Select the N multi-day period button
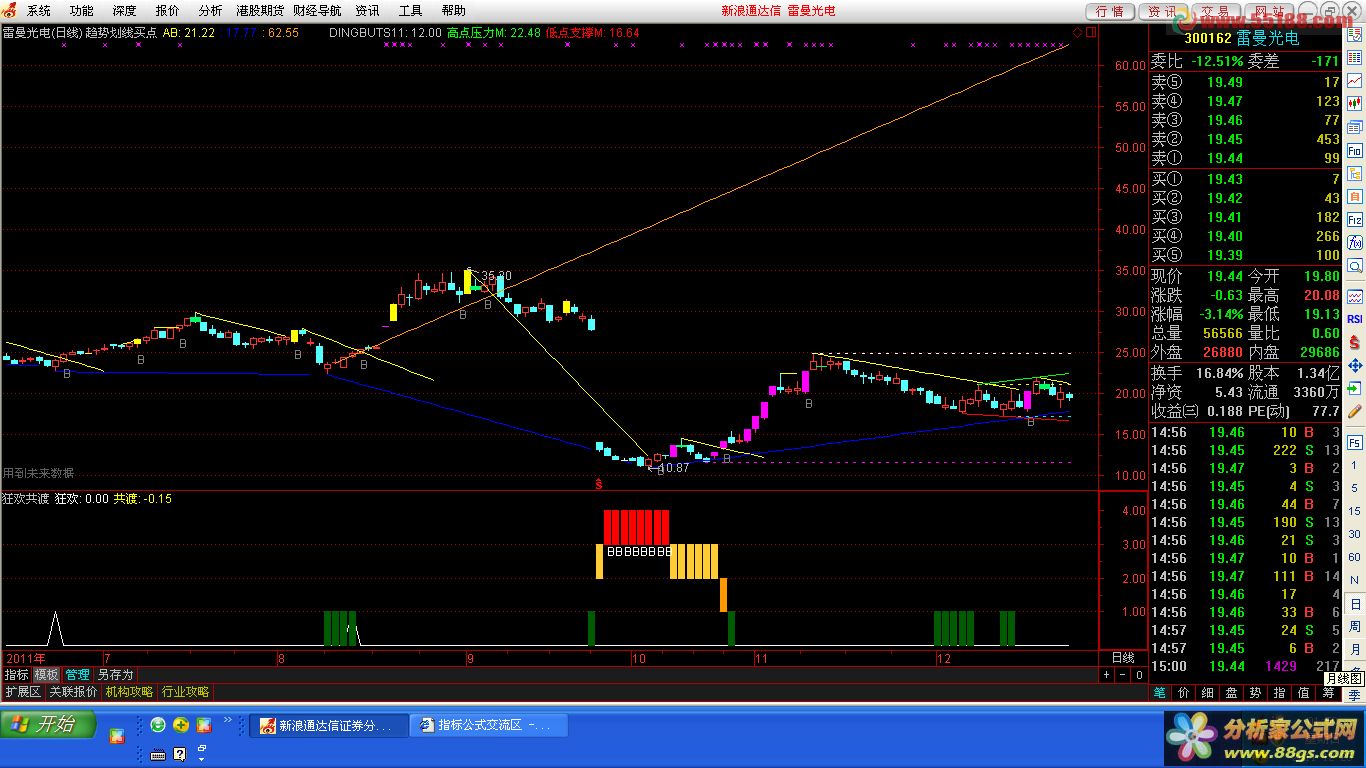The height and width of the screenshot is (768, 1366). pyautogui.click(x=1354, y=580)
